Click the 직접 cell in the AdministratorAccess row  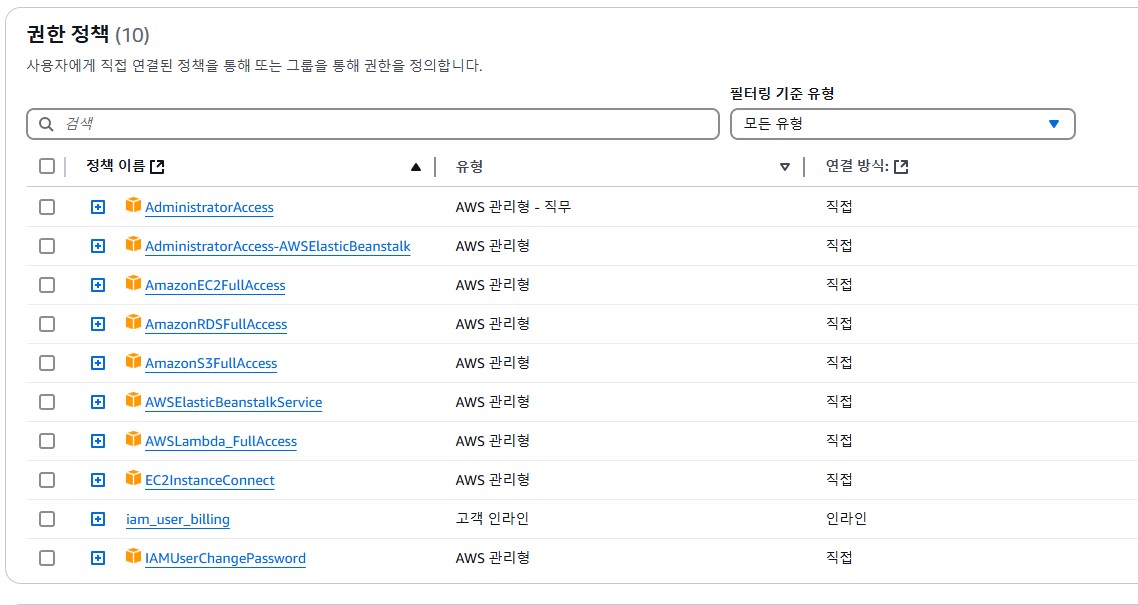point(839,207)
